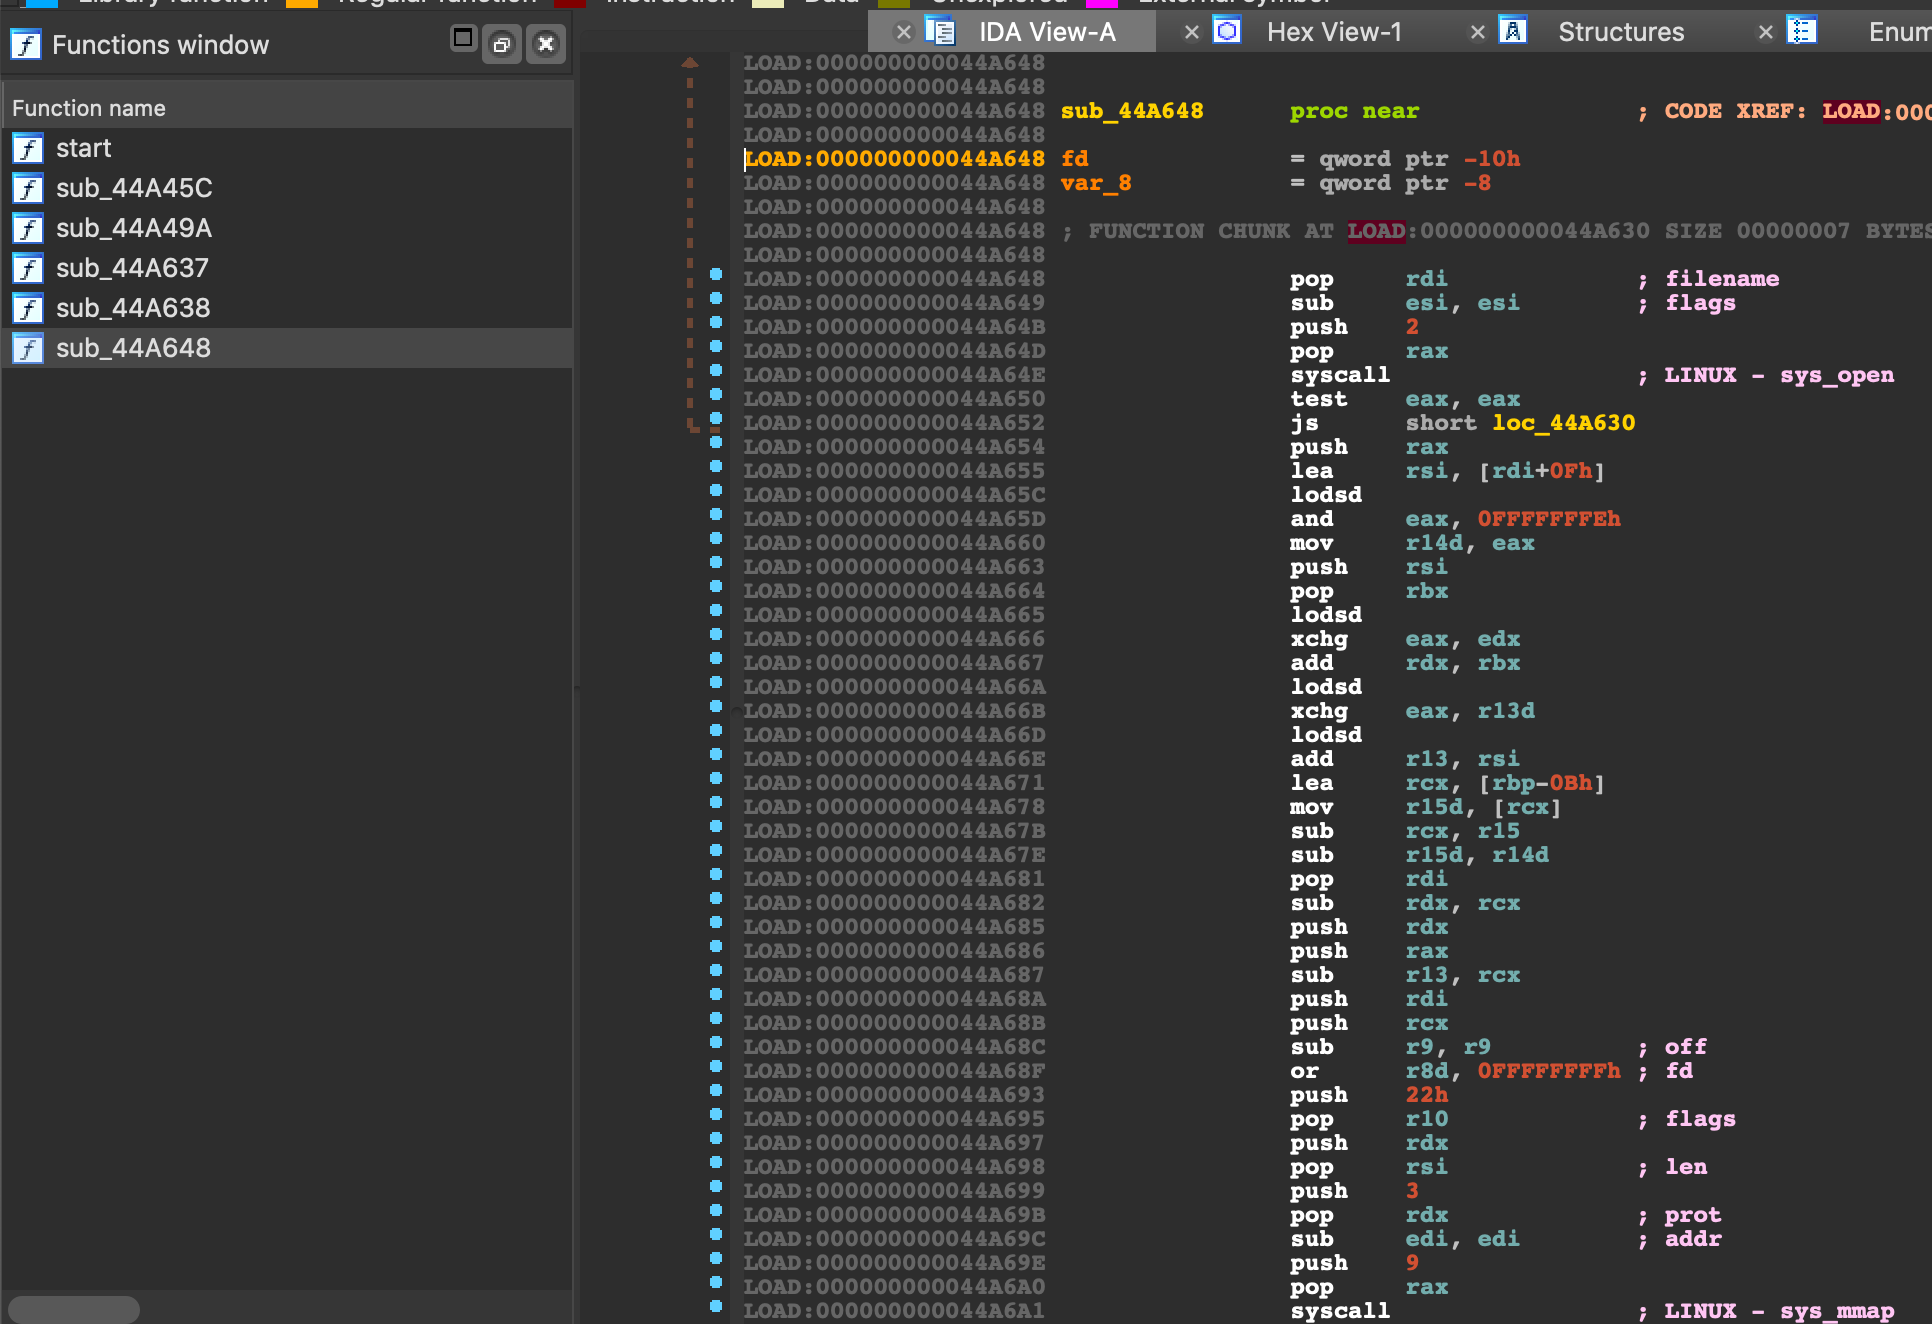This screenshot has width=1932, height=1324.
Task: Select sub_44A45C in function list
Action: pos(134,188)
